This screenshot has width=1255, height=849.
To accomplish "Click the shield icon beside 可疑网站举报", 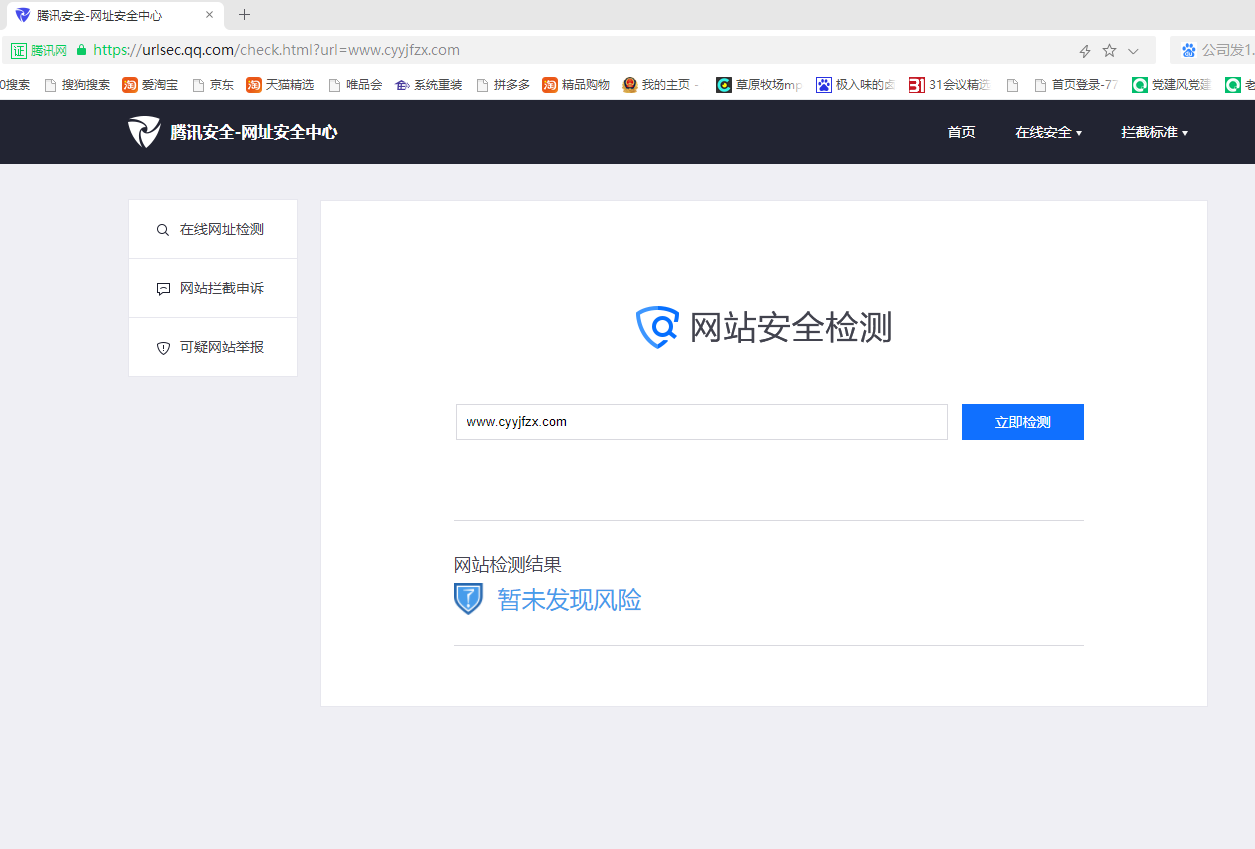I will (x=163, y=348).
